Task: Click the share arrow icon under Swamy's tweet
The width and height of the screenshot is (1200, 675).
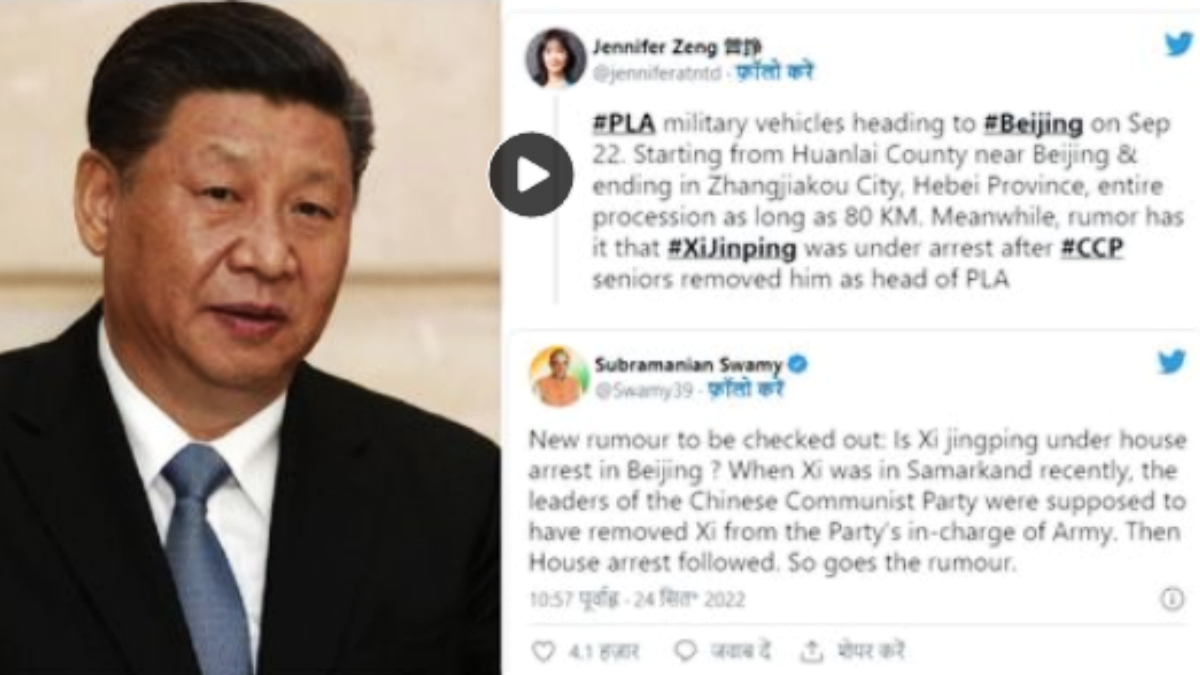Action: pos(811,651)
